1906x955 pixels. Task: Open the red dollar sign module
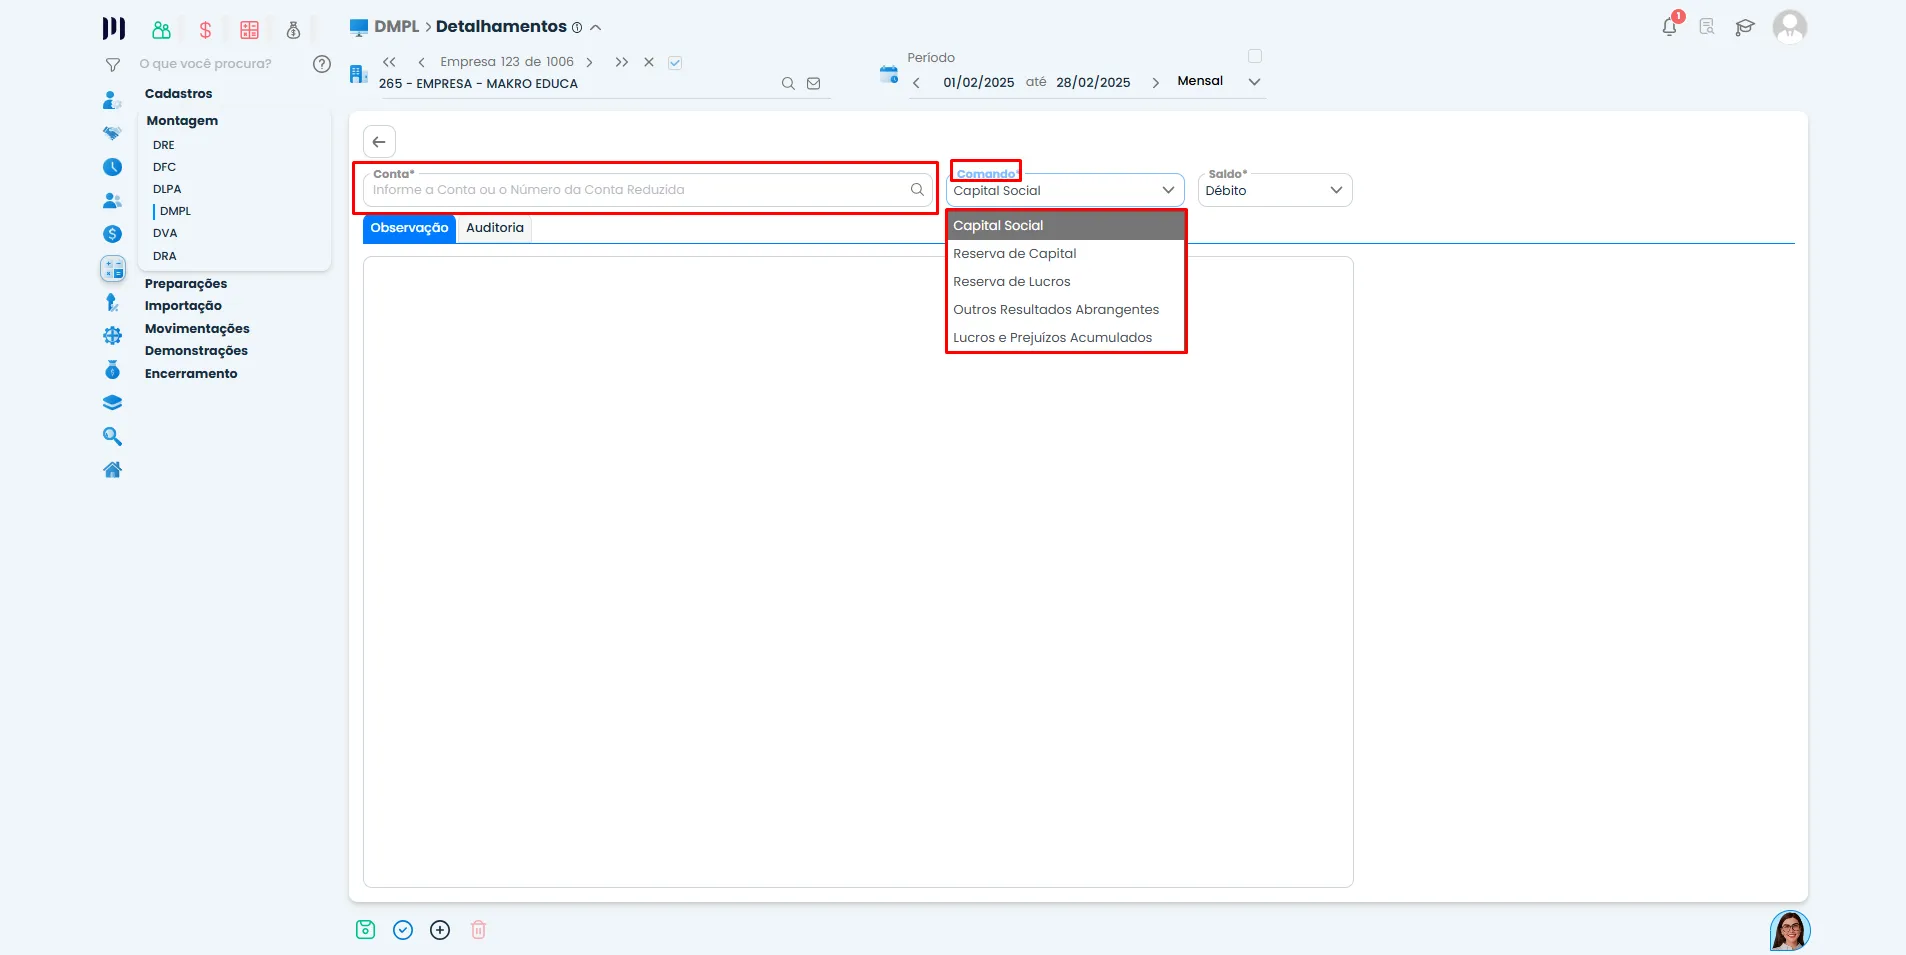tap(205, 30)
